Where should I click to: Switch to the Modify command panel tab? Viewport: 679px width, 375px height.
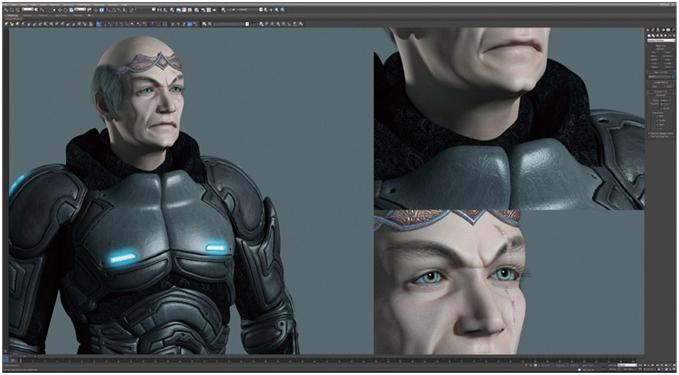click(x=653, y=30)
